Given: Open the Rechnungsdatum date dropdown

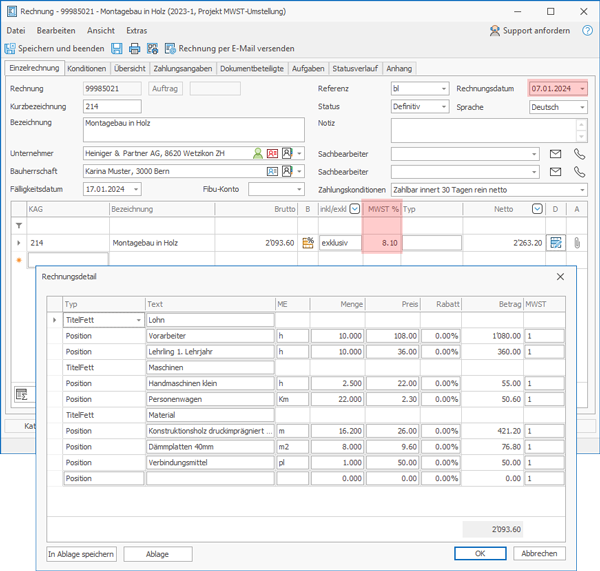Looking at the screenshot, I should coord(582,89).
